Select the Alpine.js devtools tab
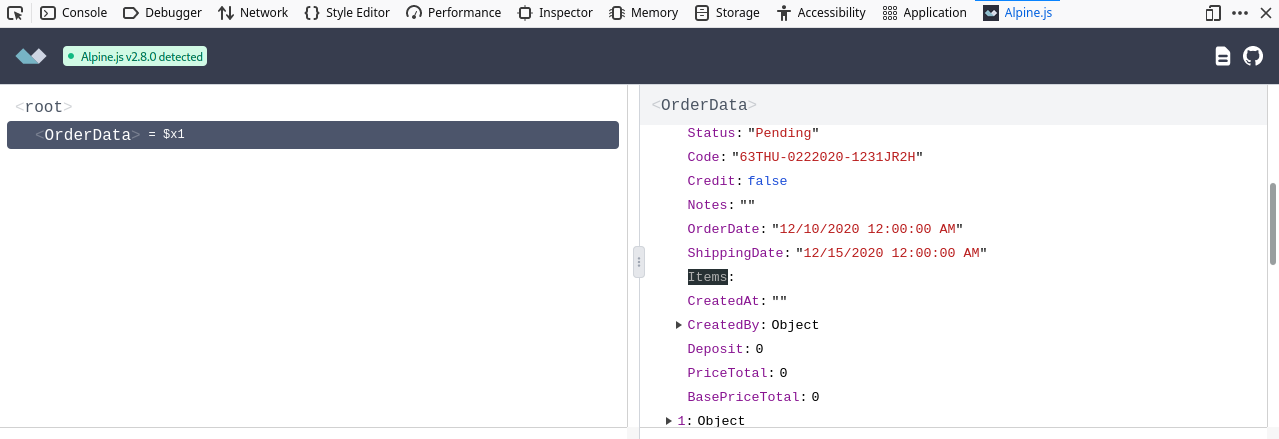This screenshot has height=439, width=1279. [x=1018, y=13]
